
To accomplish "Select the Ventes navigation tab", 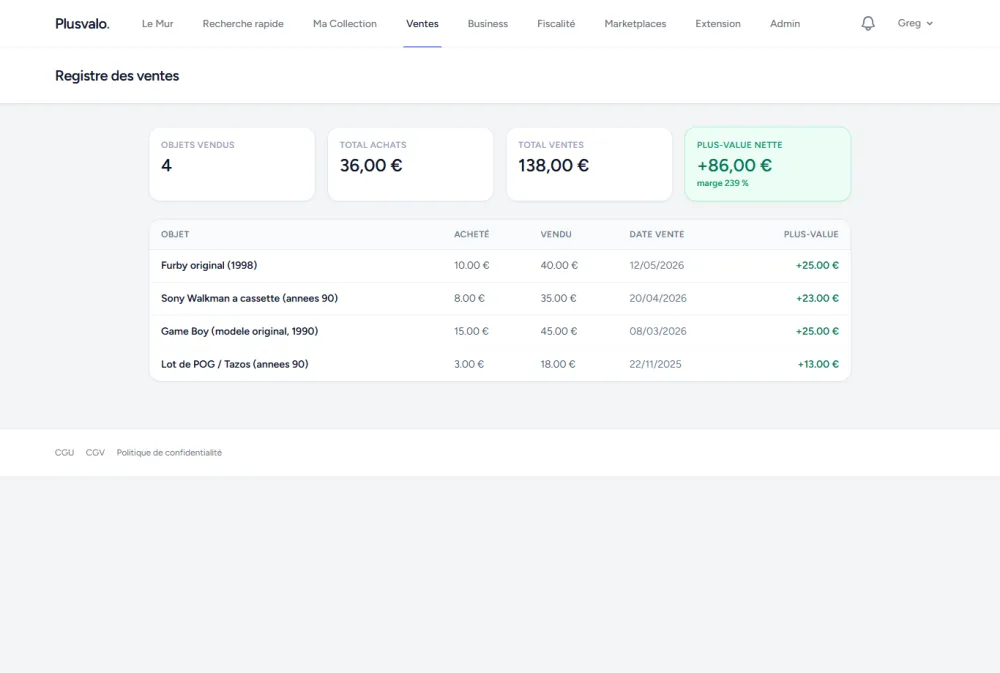I will pos(422,24).
